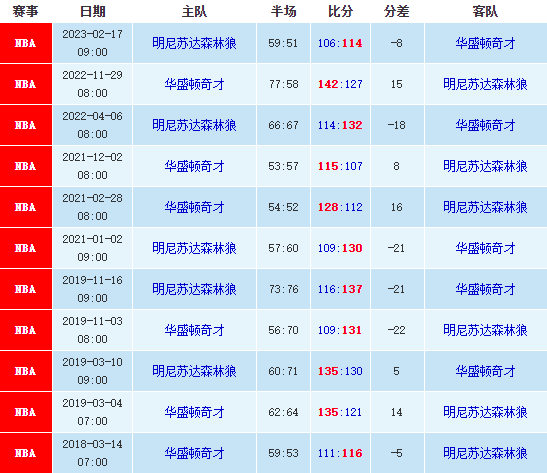Click point difference 14 cell
Image resolution: width=547 pixels, height=473 pixels.
pyautogui.click(x=397, y=412)
